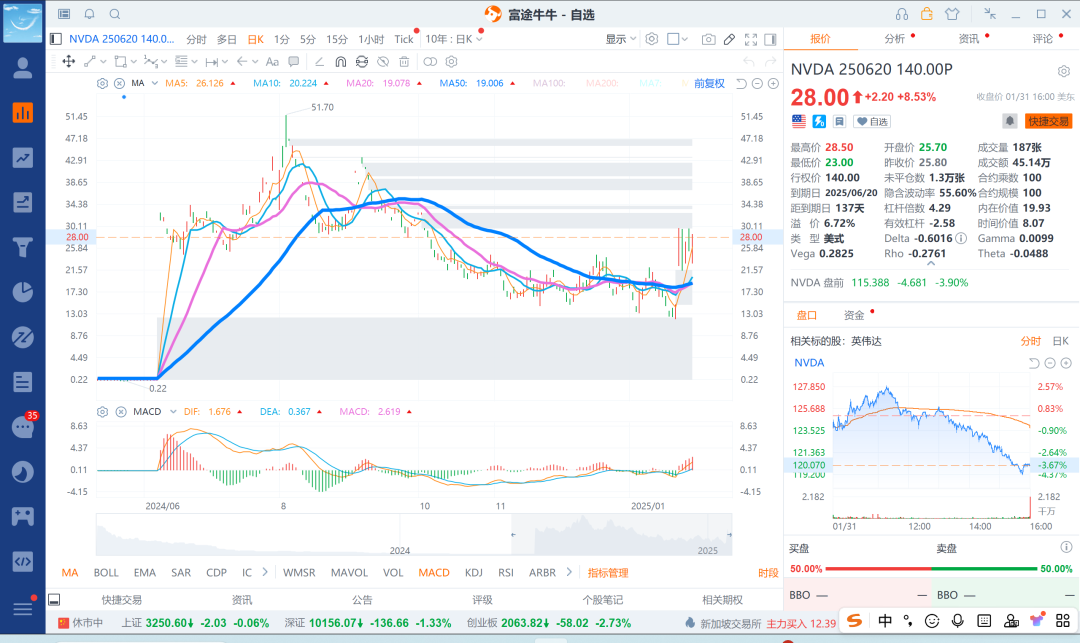Show more indicators arrow after ARBR

tap(569, 572)
